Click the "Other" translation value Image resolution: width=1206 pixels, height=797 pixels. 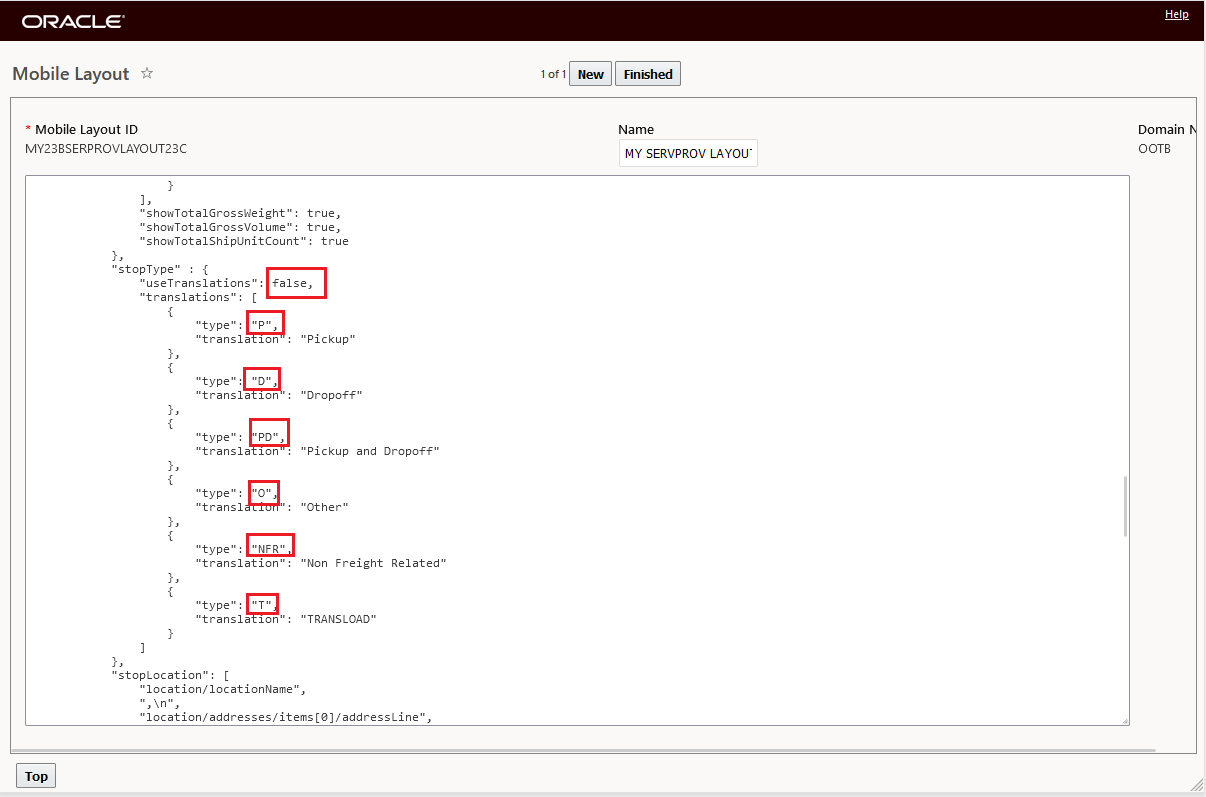(x=325, y=507)
